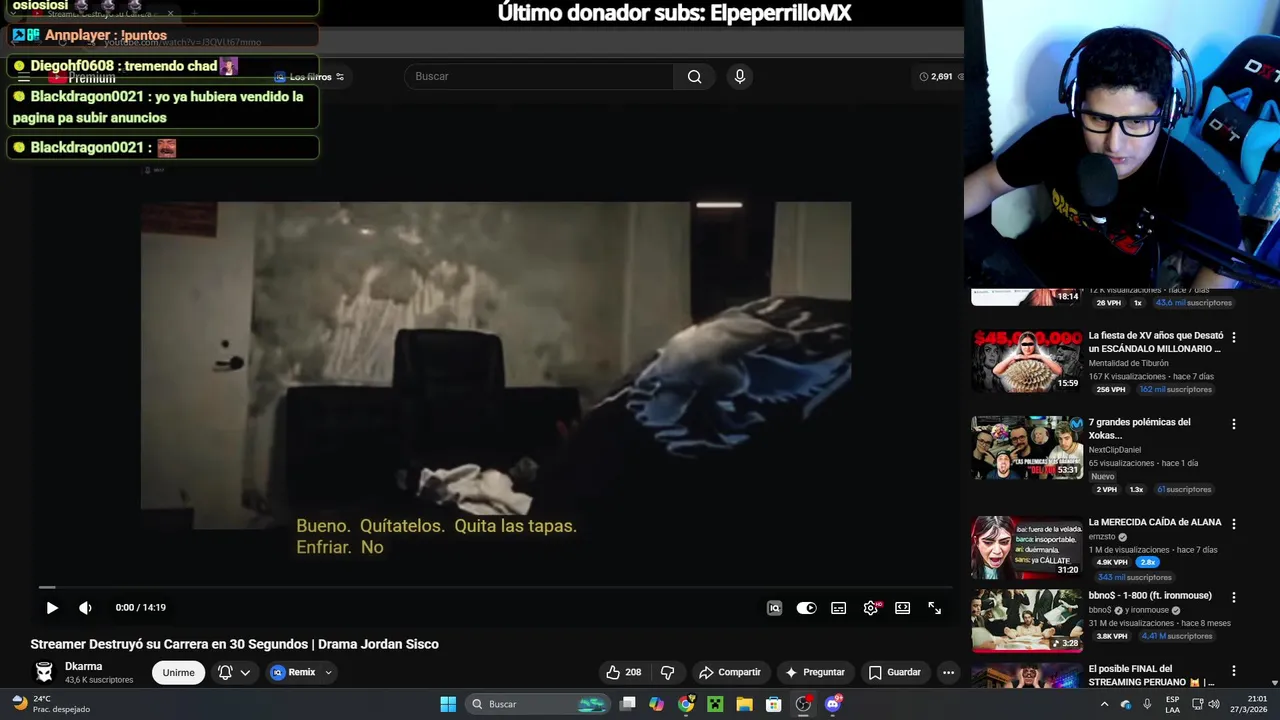
Task: Open the volume control in the system tray
Action: click(1213, 704)
